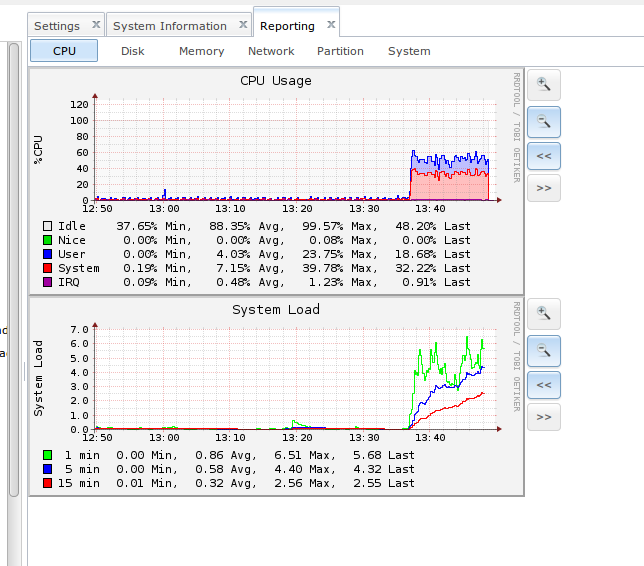The height and width of the screenshot is (566, 644).
Task: Show the Disk report
Action: click(133, 51)
